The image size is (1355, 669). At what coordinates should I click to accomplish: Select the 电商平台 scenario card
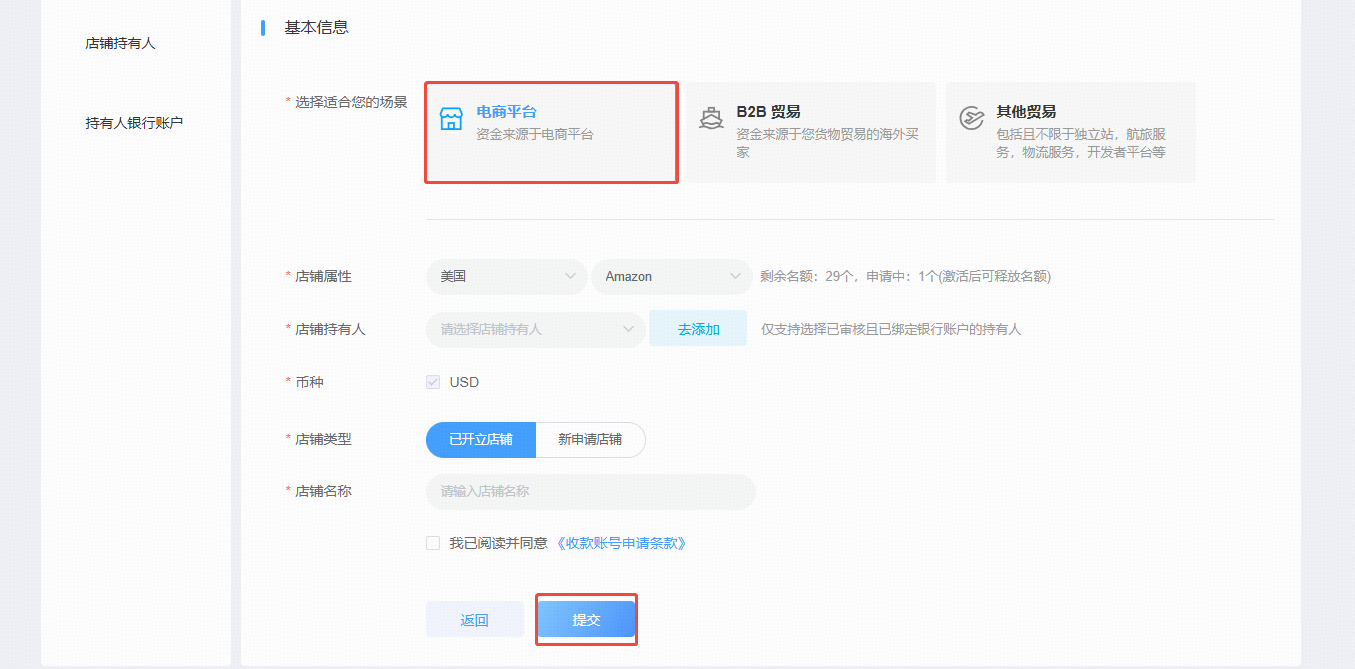click(552, 132)
